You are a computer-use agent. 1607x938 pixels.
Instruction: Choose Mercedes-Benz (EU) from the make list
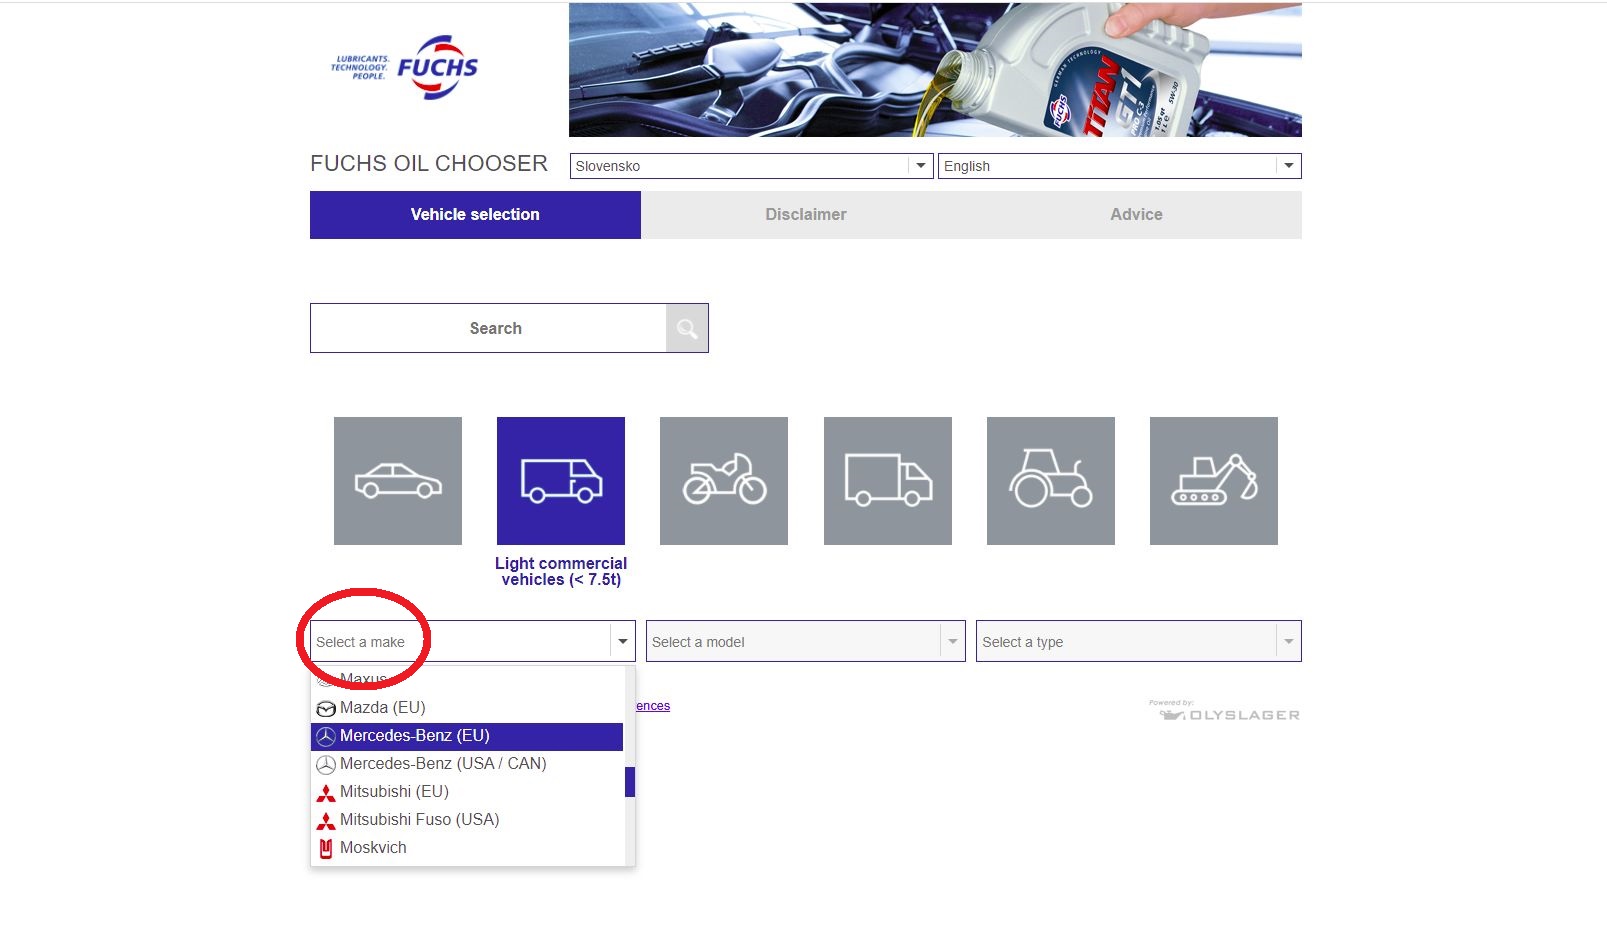tap(467, 736)
